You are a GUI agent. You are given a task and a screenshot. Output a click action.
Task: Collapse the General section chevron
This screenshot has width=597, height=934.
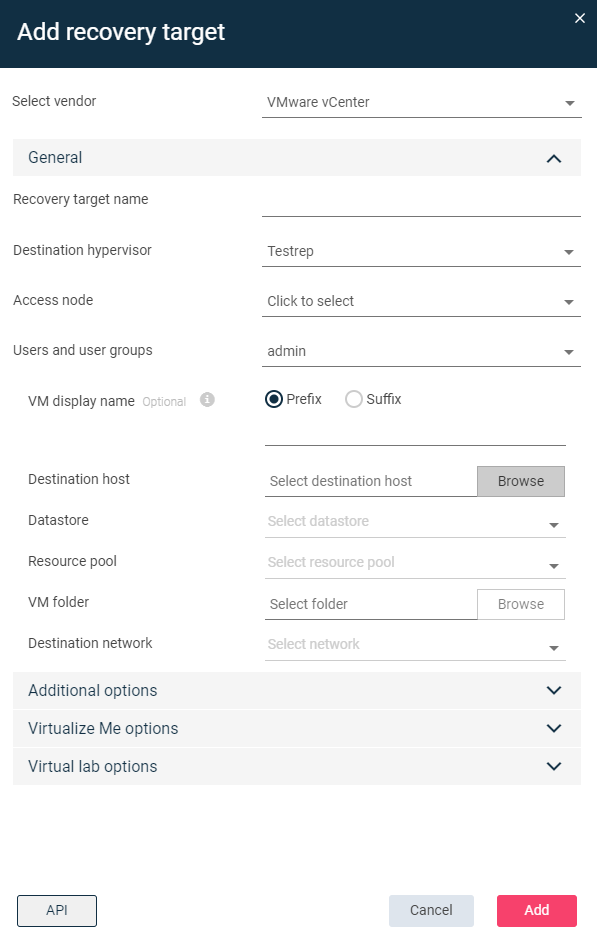[554, 158]
